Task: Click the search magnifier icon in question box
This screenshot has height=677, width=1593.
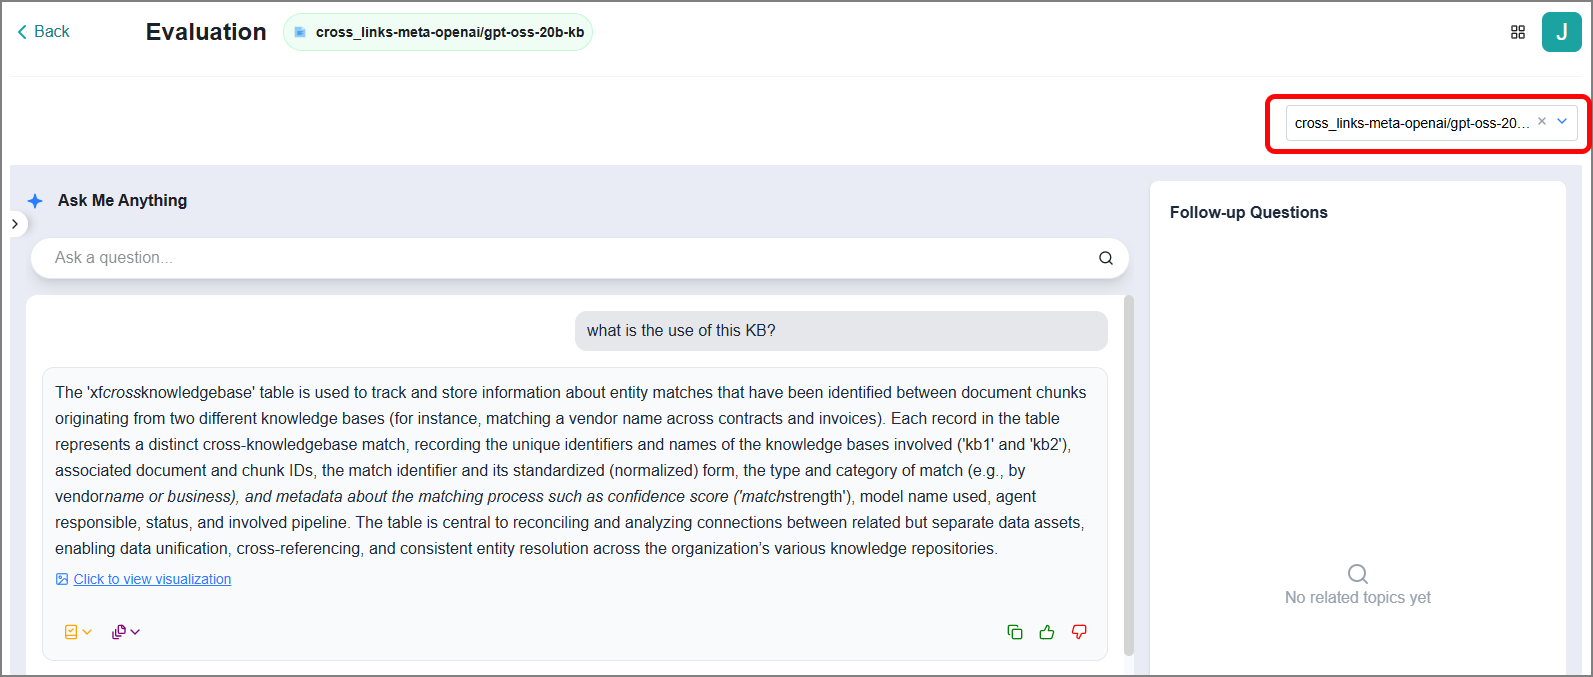Action: click(1106, 258)
